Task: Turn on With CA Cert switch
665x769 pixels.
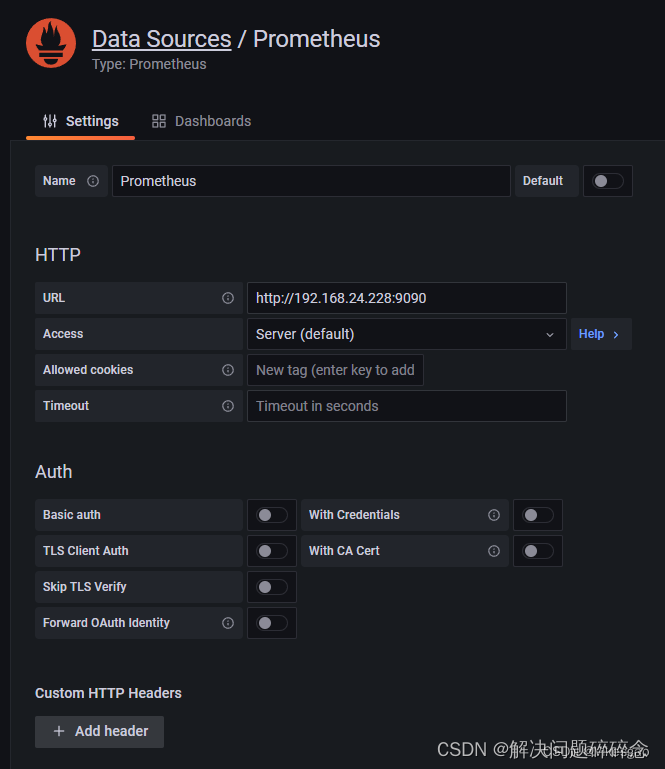Action: pyautogui.click(x=538, y=551)
